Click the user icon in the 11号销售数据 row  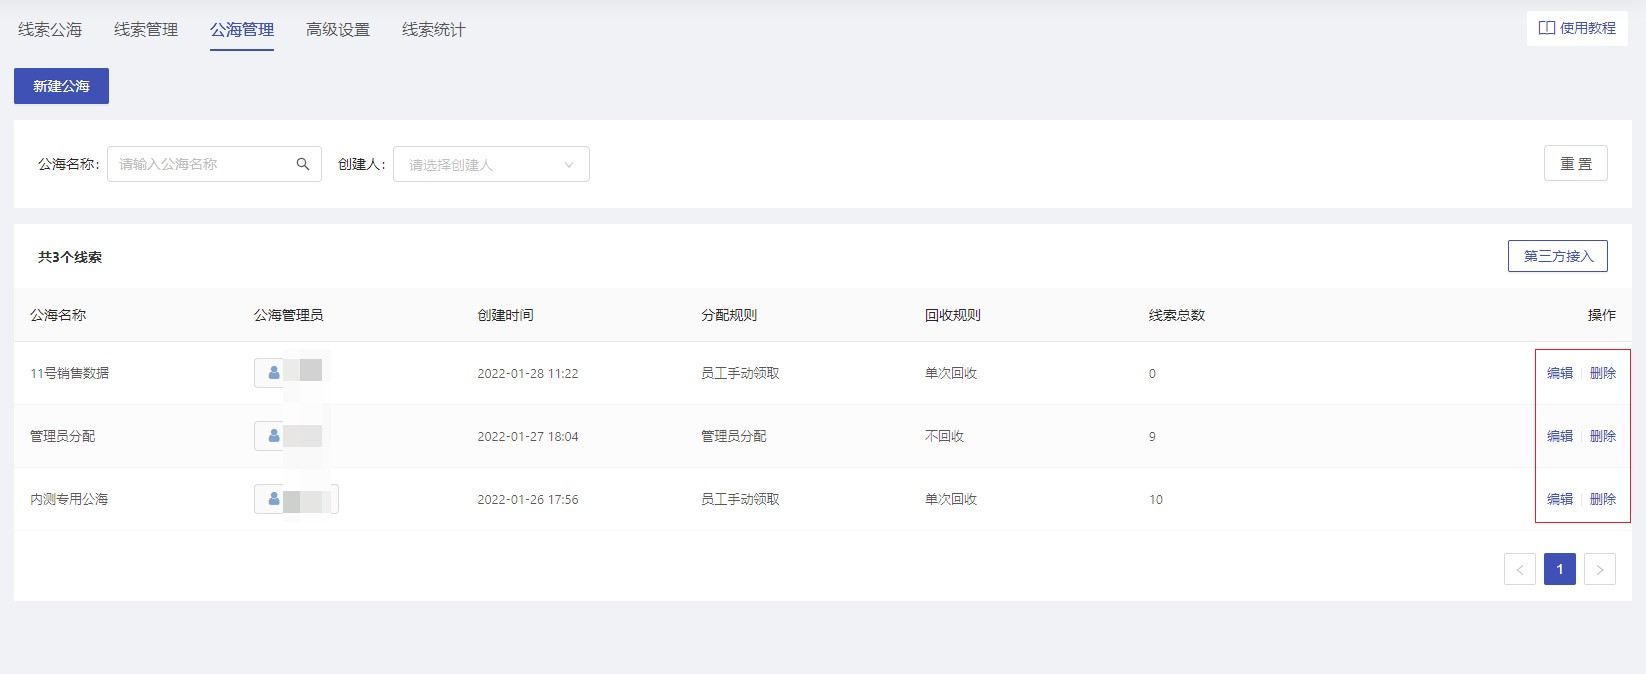[274, 373]
